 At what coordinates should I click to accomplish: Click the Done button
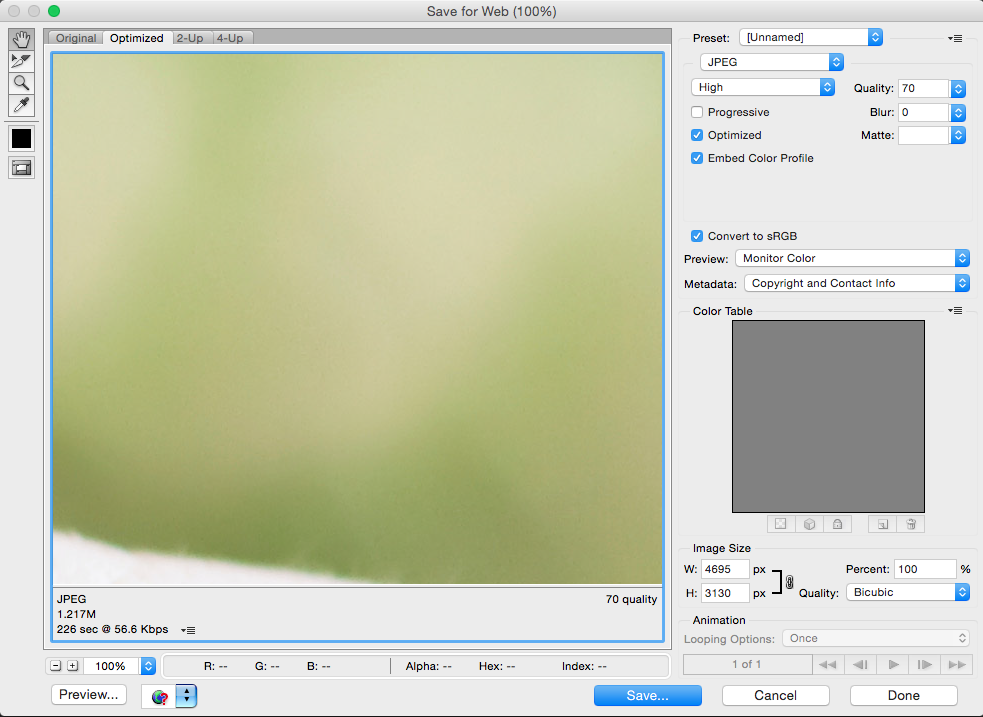(903, 696)
